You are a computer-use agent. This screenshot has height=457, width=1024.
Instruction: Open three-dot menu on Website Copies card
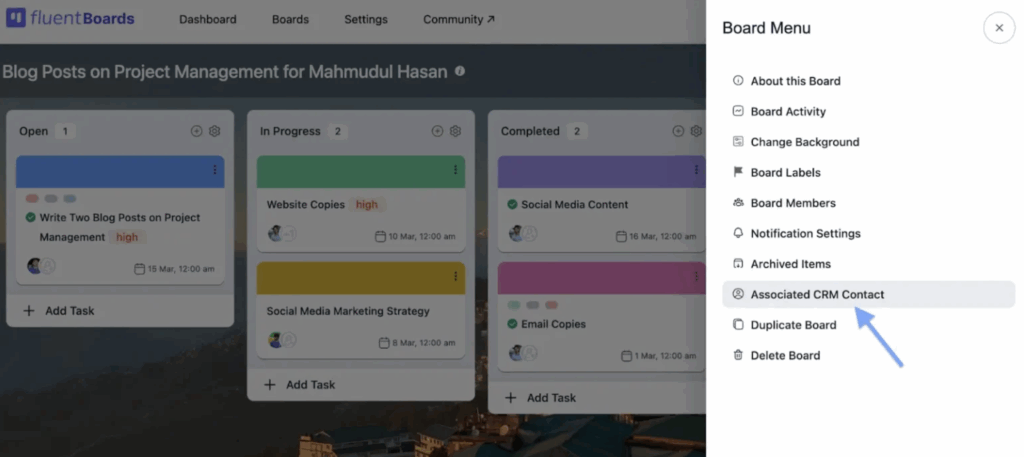455,170
